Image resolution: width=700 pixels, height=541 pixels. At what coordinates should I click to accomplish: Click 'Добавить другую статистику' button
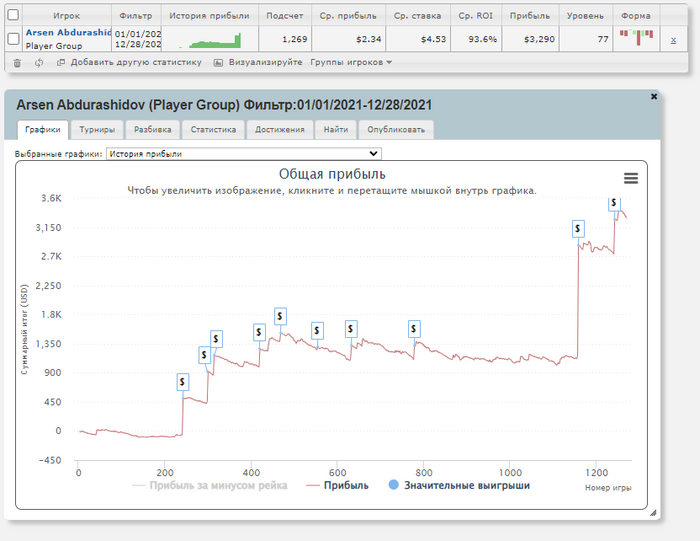129,62
